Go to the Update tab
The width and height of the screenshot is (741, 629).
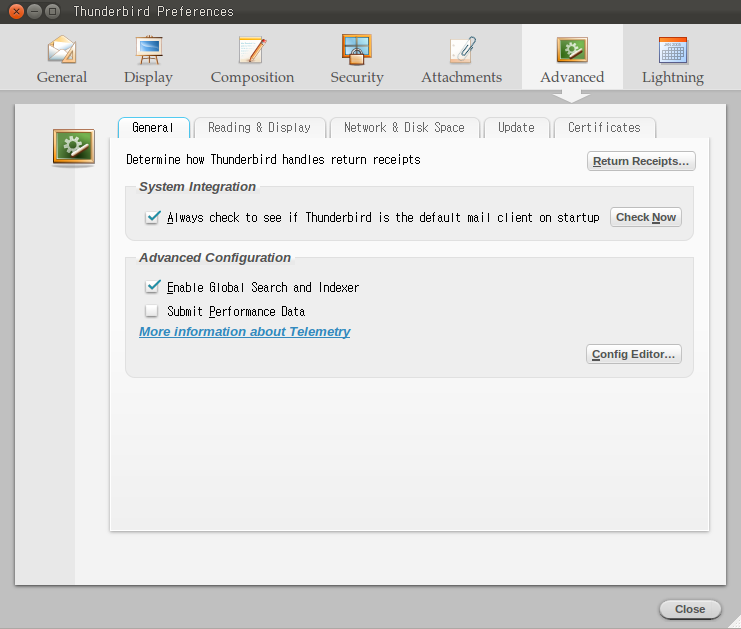(517, 128)
